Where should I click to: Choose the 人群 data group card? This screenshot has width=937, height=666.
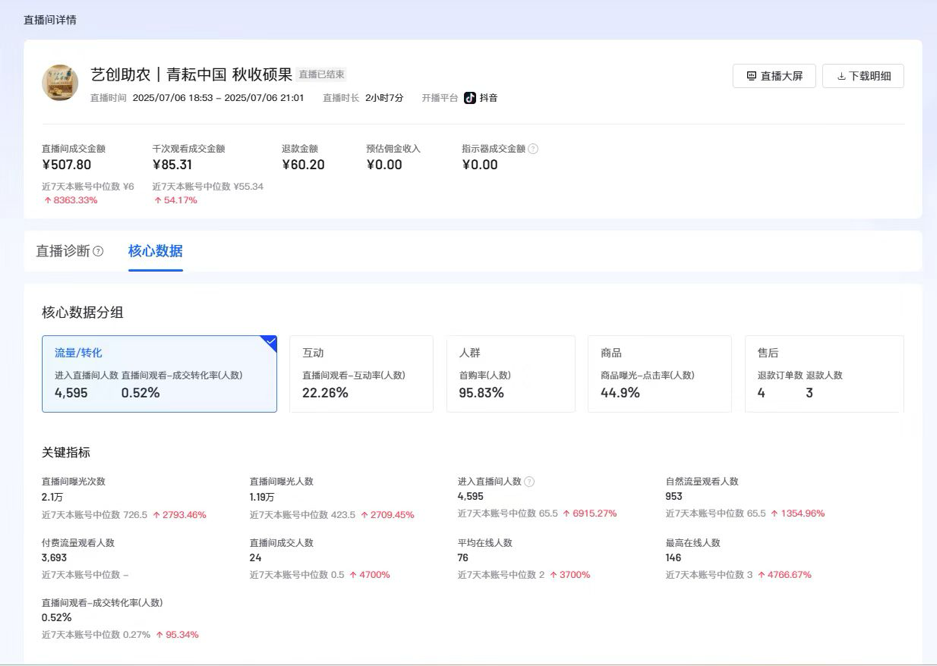[x=510, y=374]
